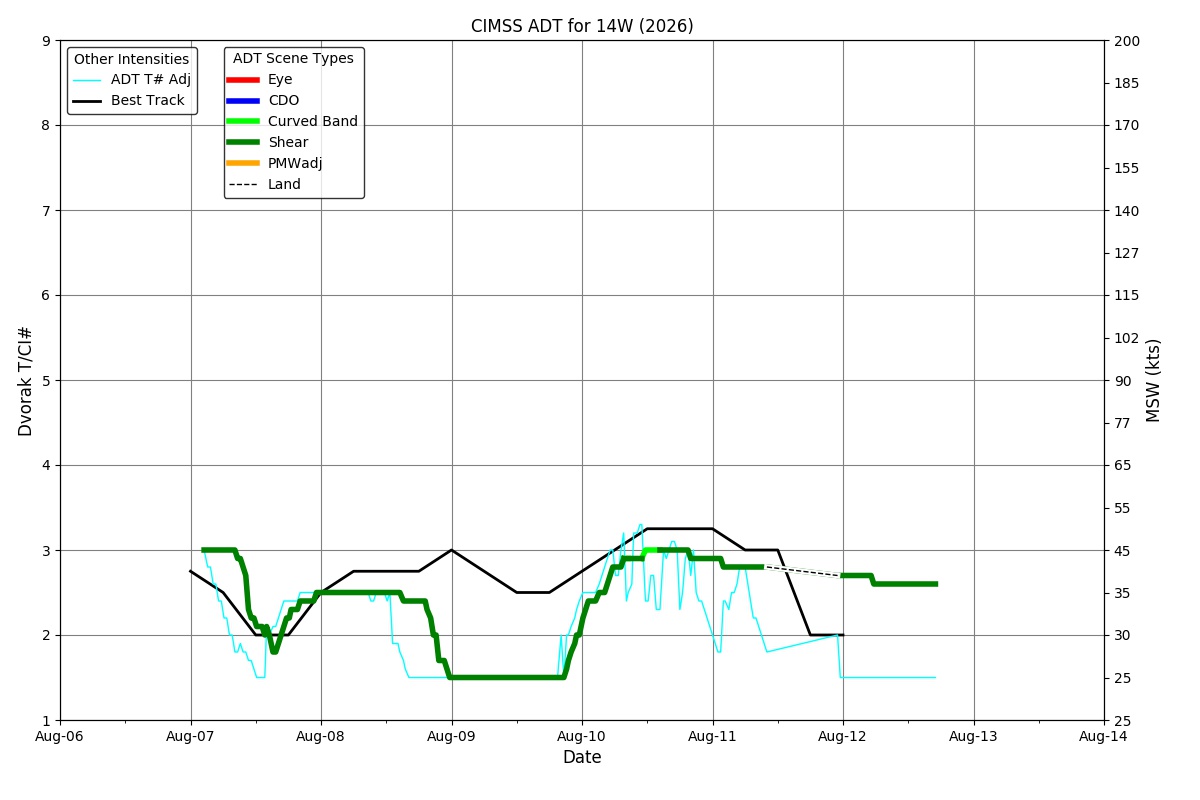Click the left-axis tick value 1
Viewport: 1200px width, 800px height.
(46, 721)
